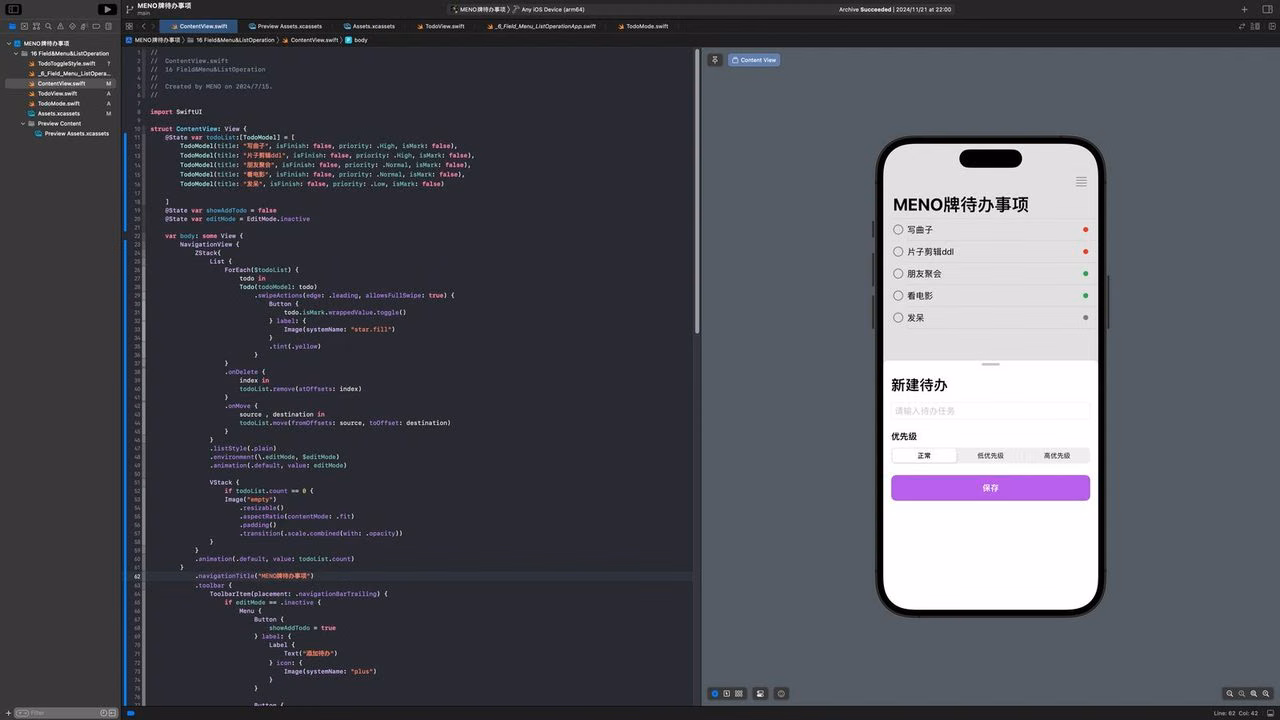The width and height of the screenshot is (1280, 720).
Task: Toggle the completion circle for 发呆
Action: [x=898, y=318]
